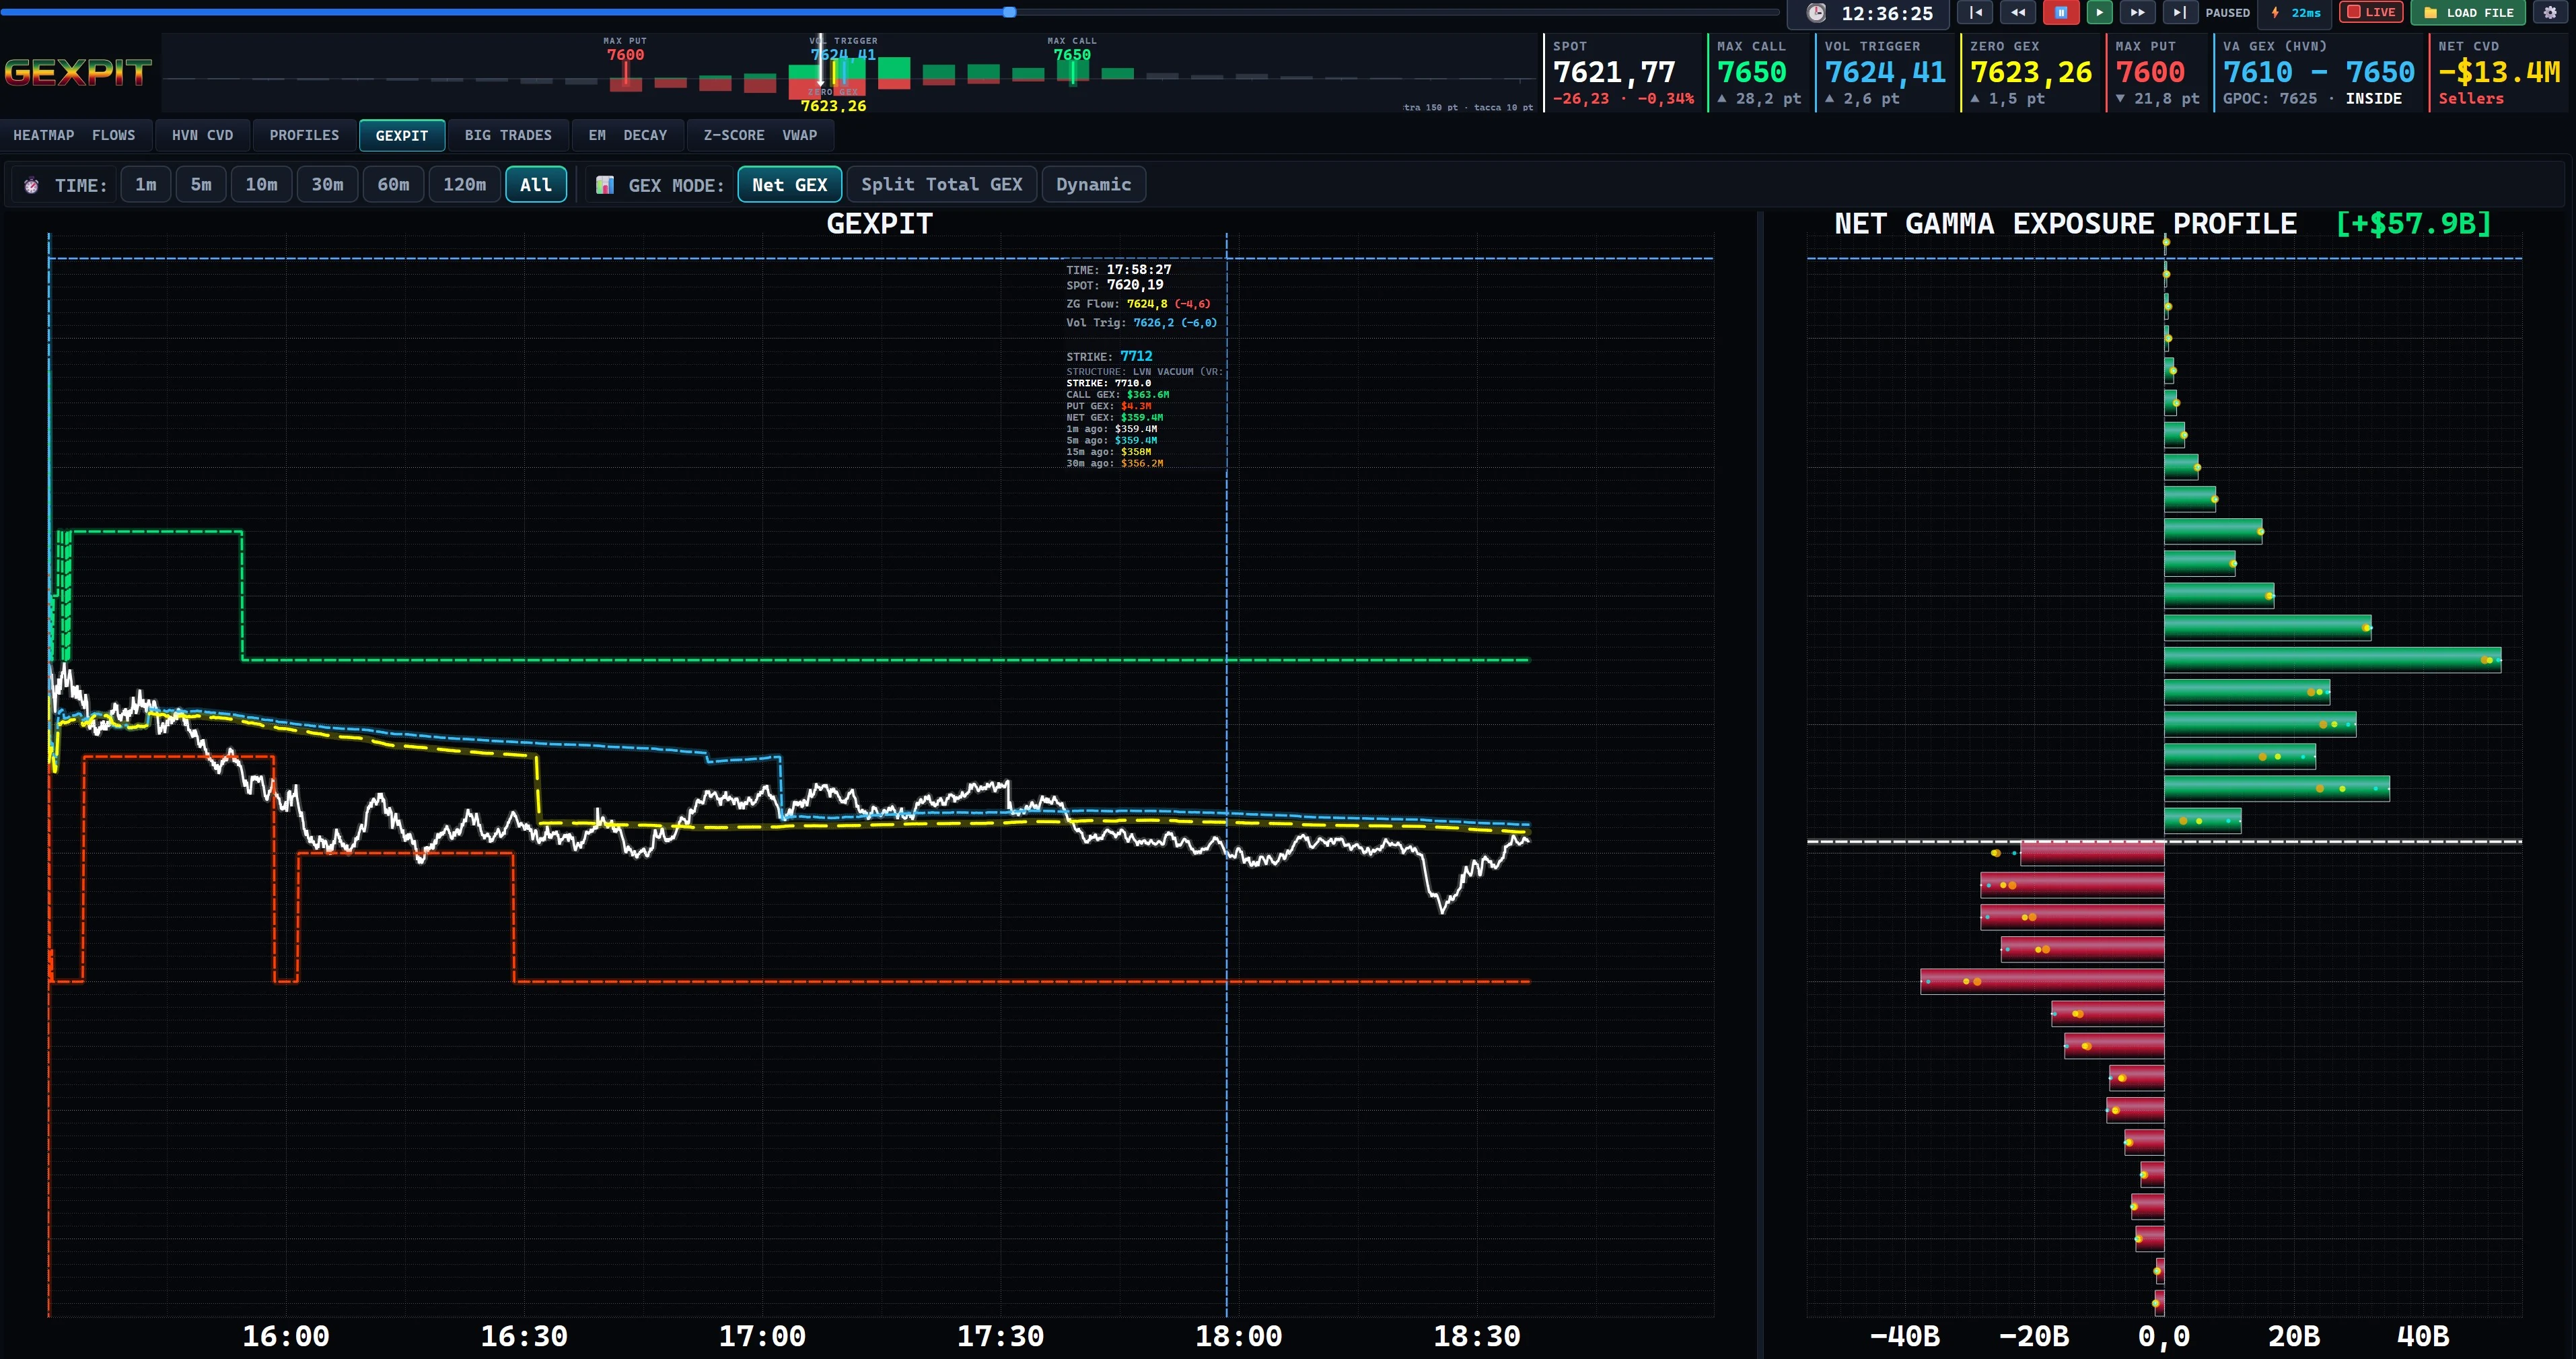Screen dimensions: 2576x1359
Task: Set the time range to 30m
Action: 327,185
